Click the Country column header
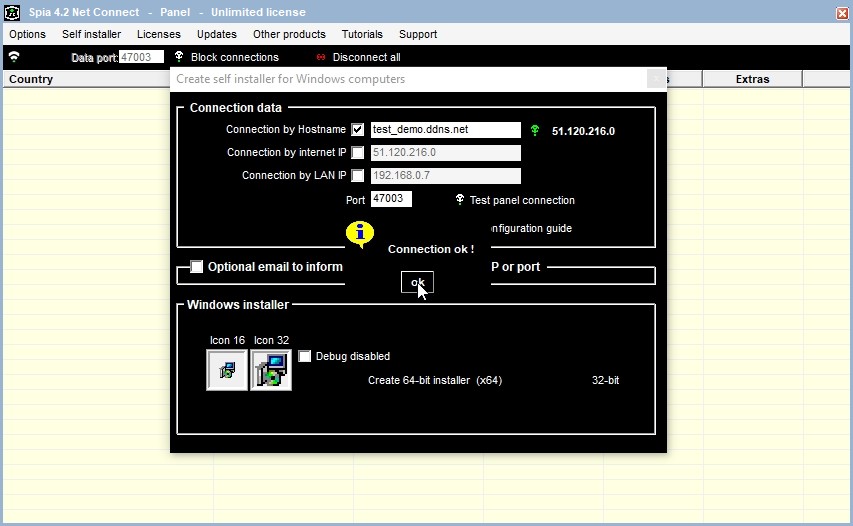This screenshot has height=526, width=853. (x=87, y=79)
